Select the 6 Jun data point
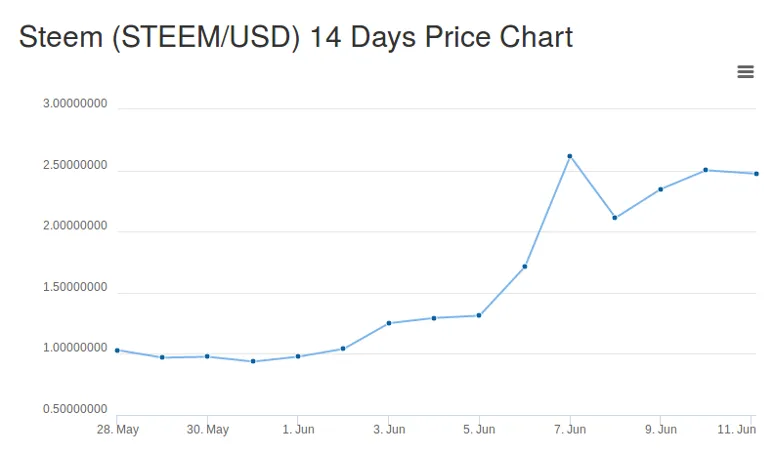The height and width of the screenshot is (454, 775). coord(524,266)
